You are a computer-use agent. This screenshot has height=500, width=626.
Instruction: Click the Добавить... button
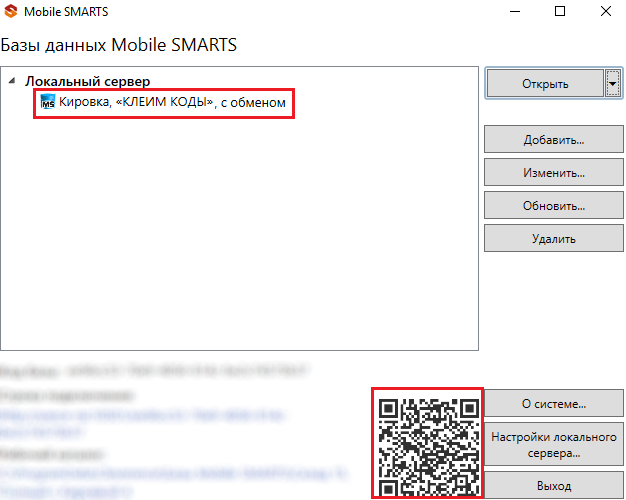pyautogui.click(x=554, y=139)
